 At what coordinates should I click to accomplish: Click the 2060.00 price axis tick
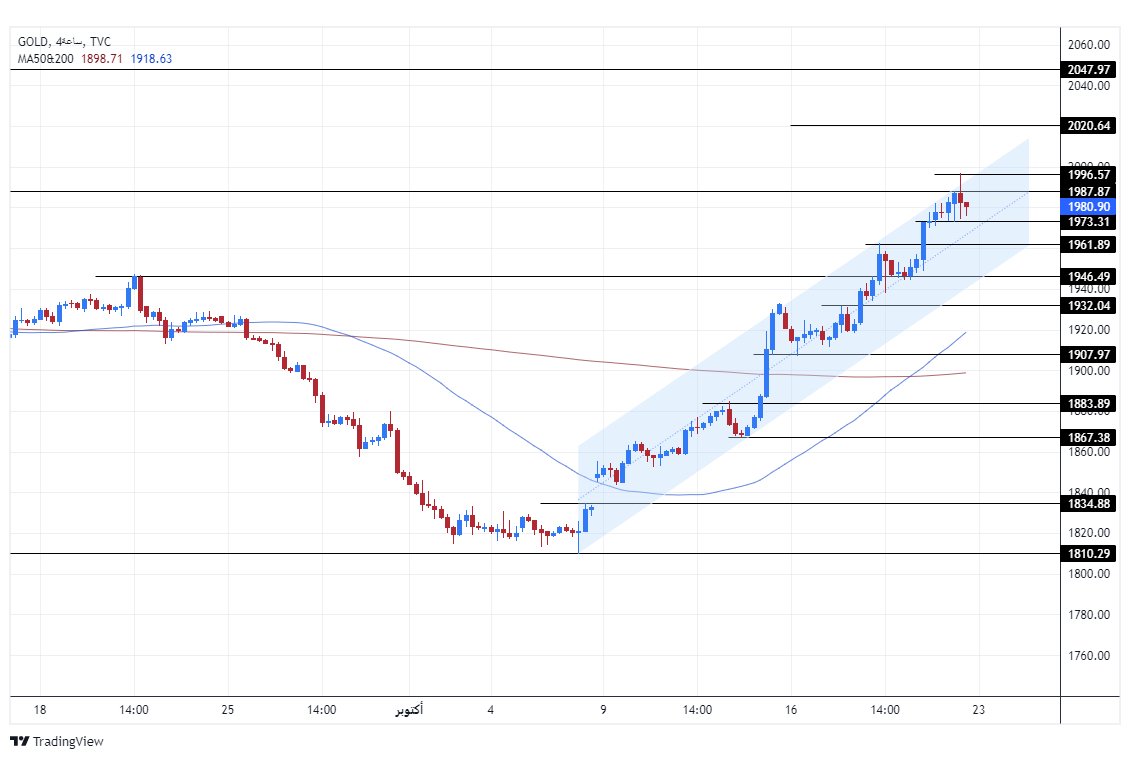1088,45
